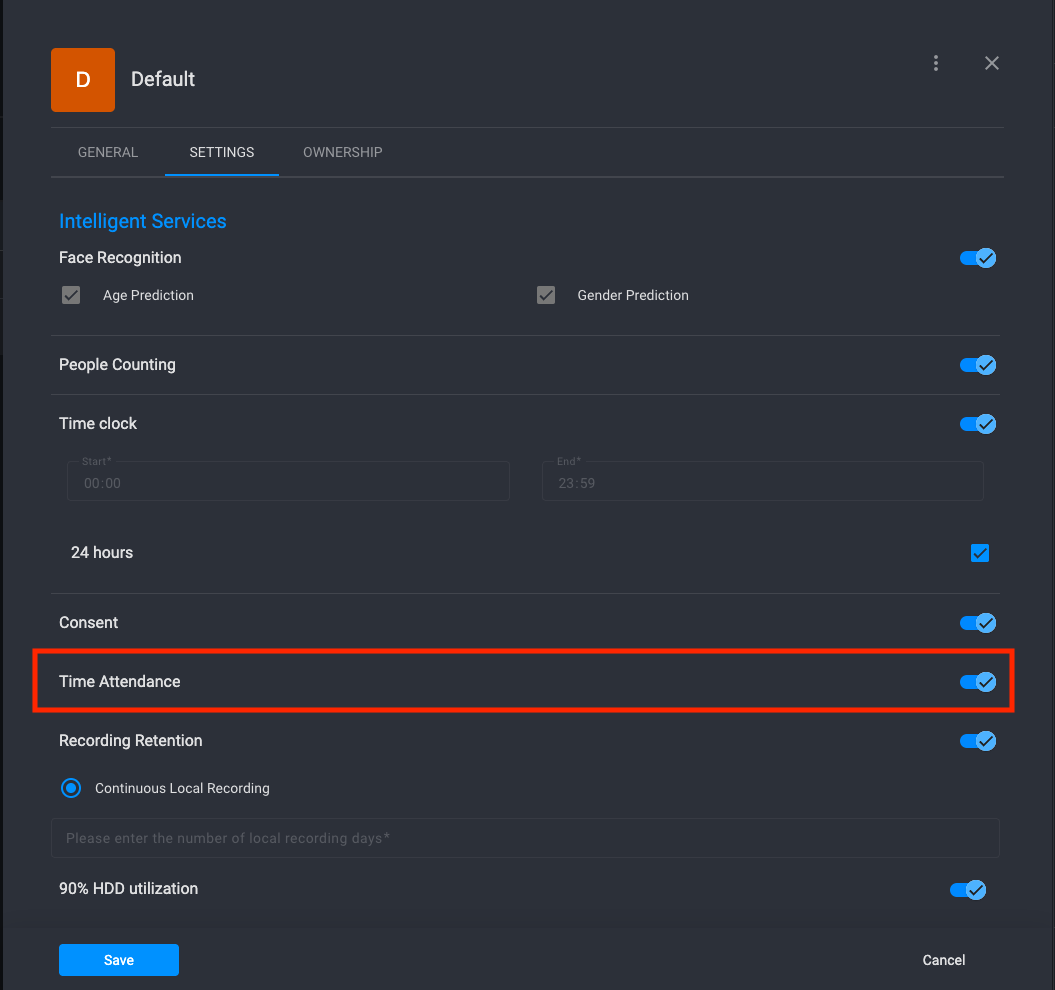Click the Time Attendance label
Image resolution: width=1055 pixels, height=990 pixels.
pyautogui.click(x=120, y=682)
